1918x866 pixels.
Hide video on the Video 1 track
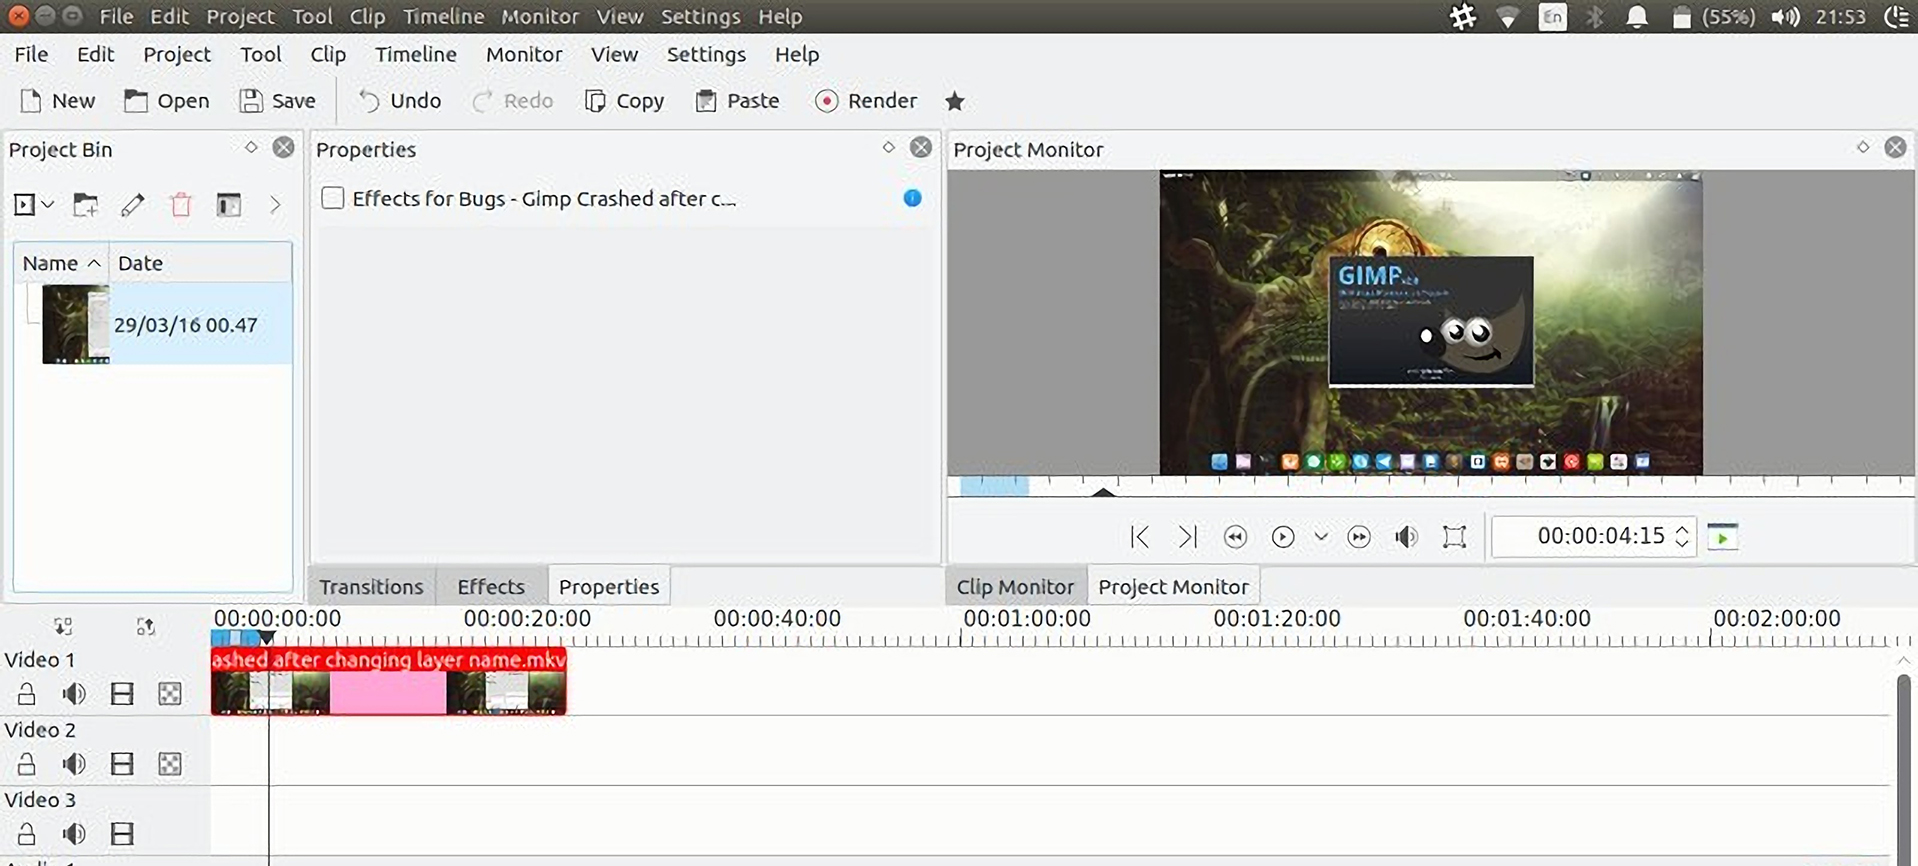tap(122, 694)
